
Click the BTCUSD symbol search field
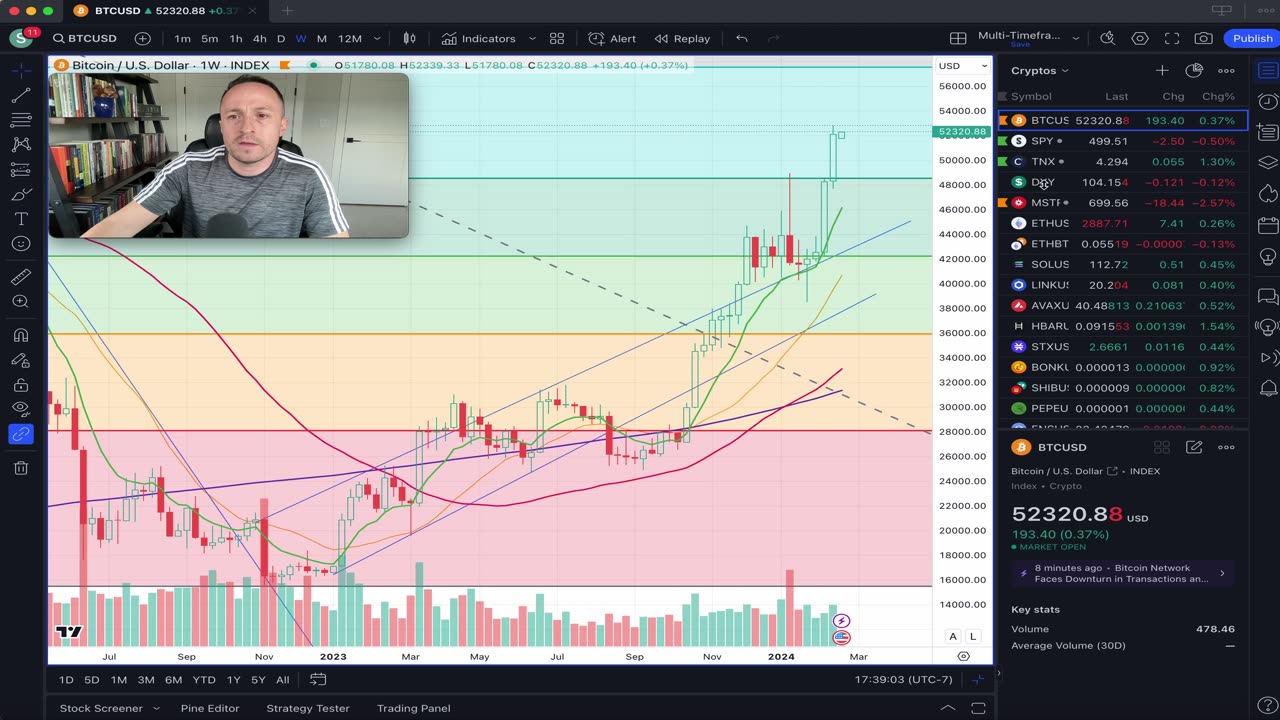pos(85,38)
